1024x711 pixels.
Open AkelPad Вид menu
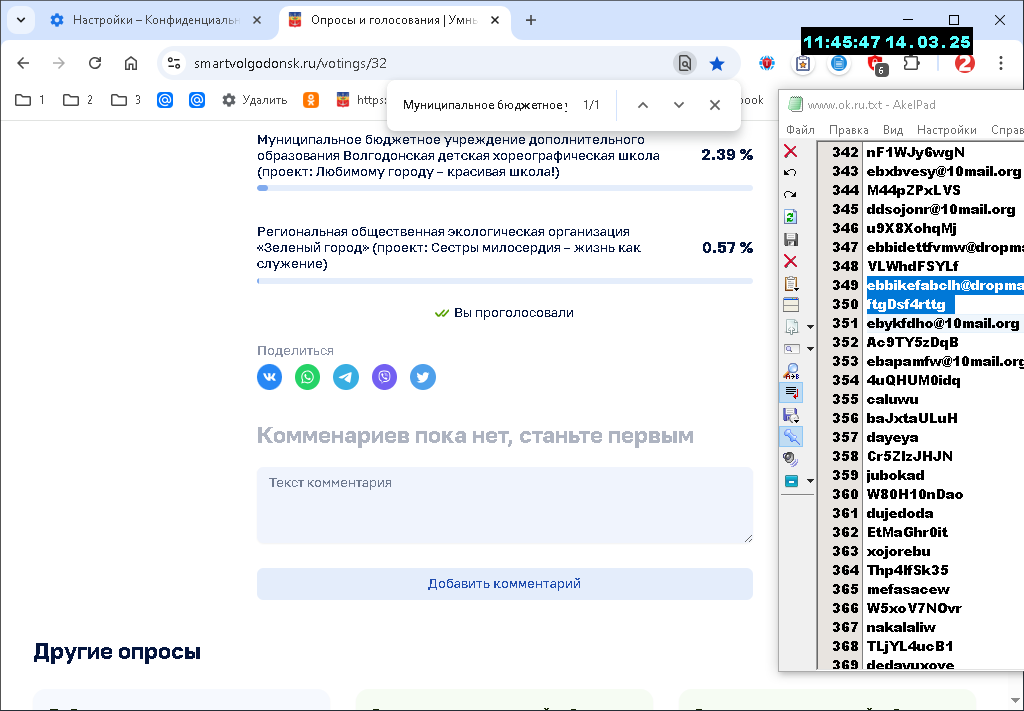(x=892, y=129)
